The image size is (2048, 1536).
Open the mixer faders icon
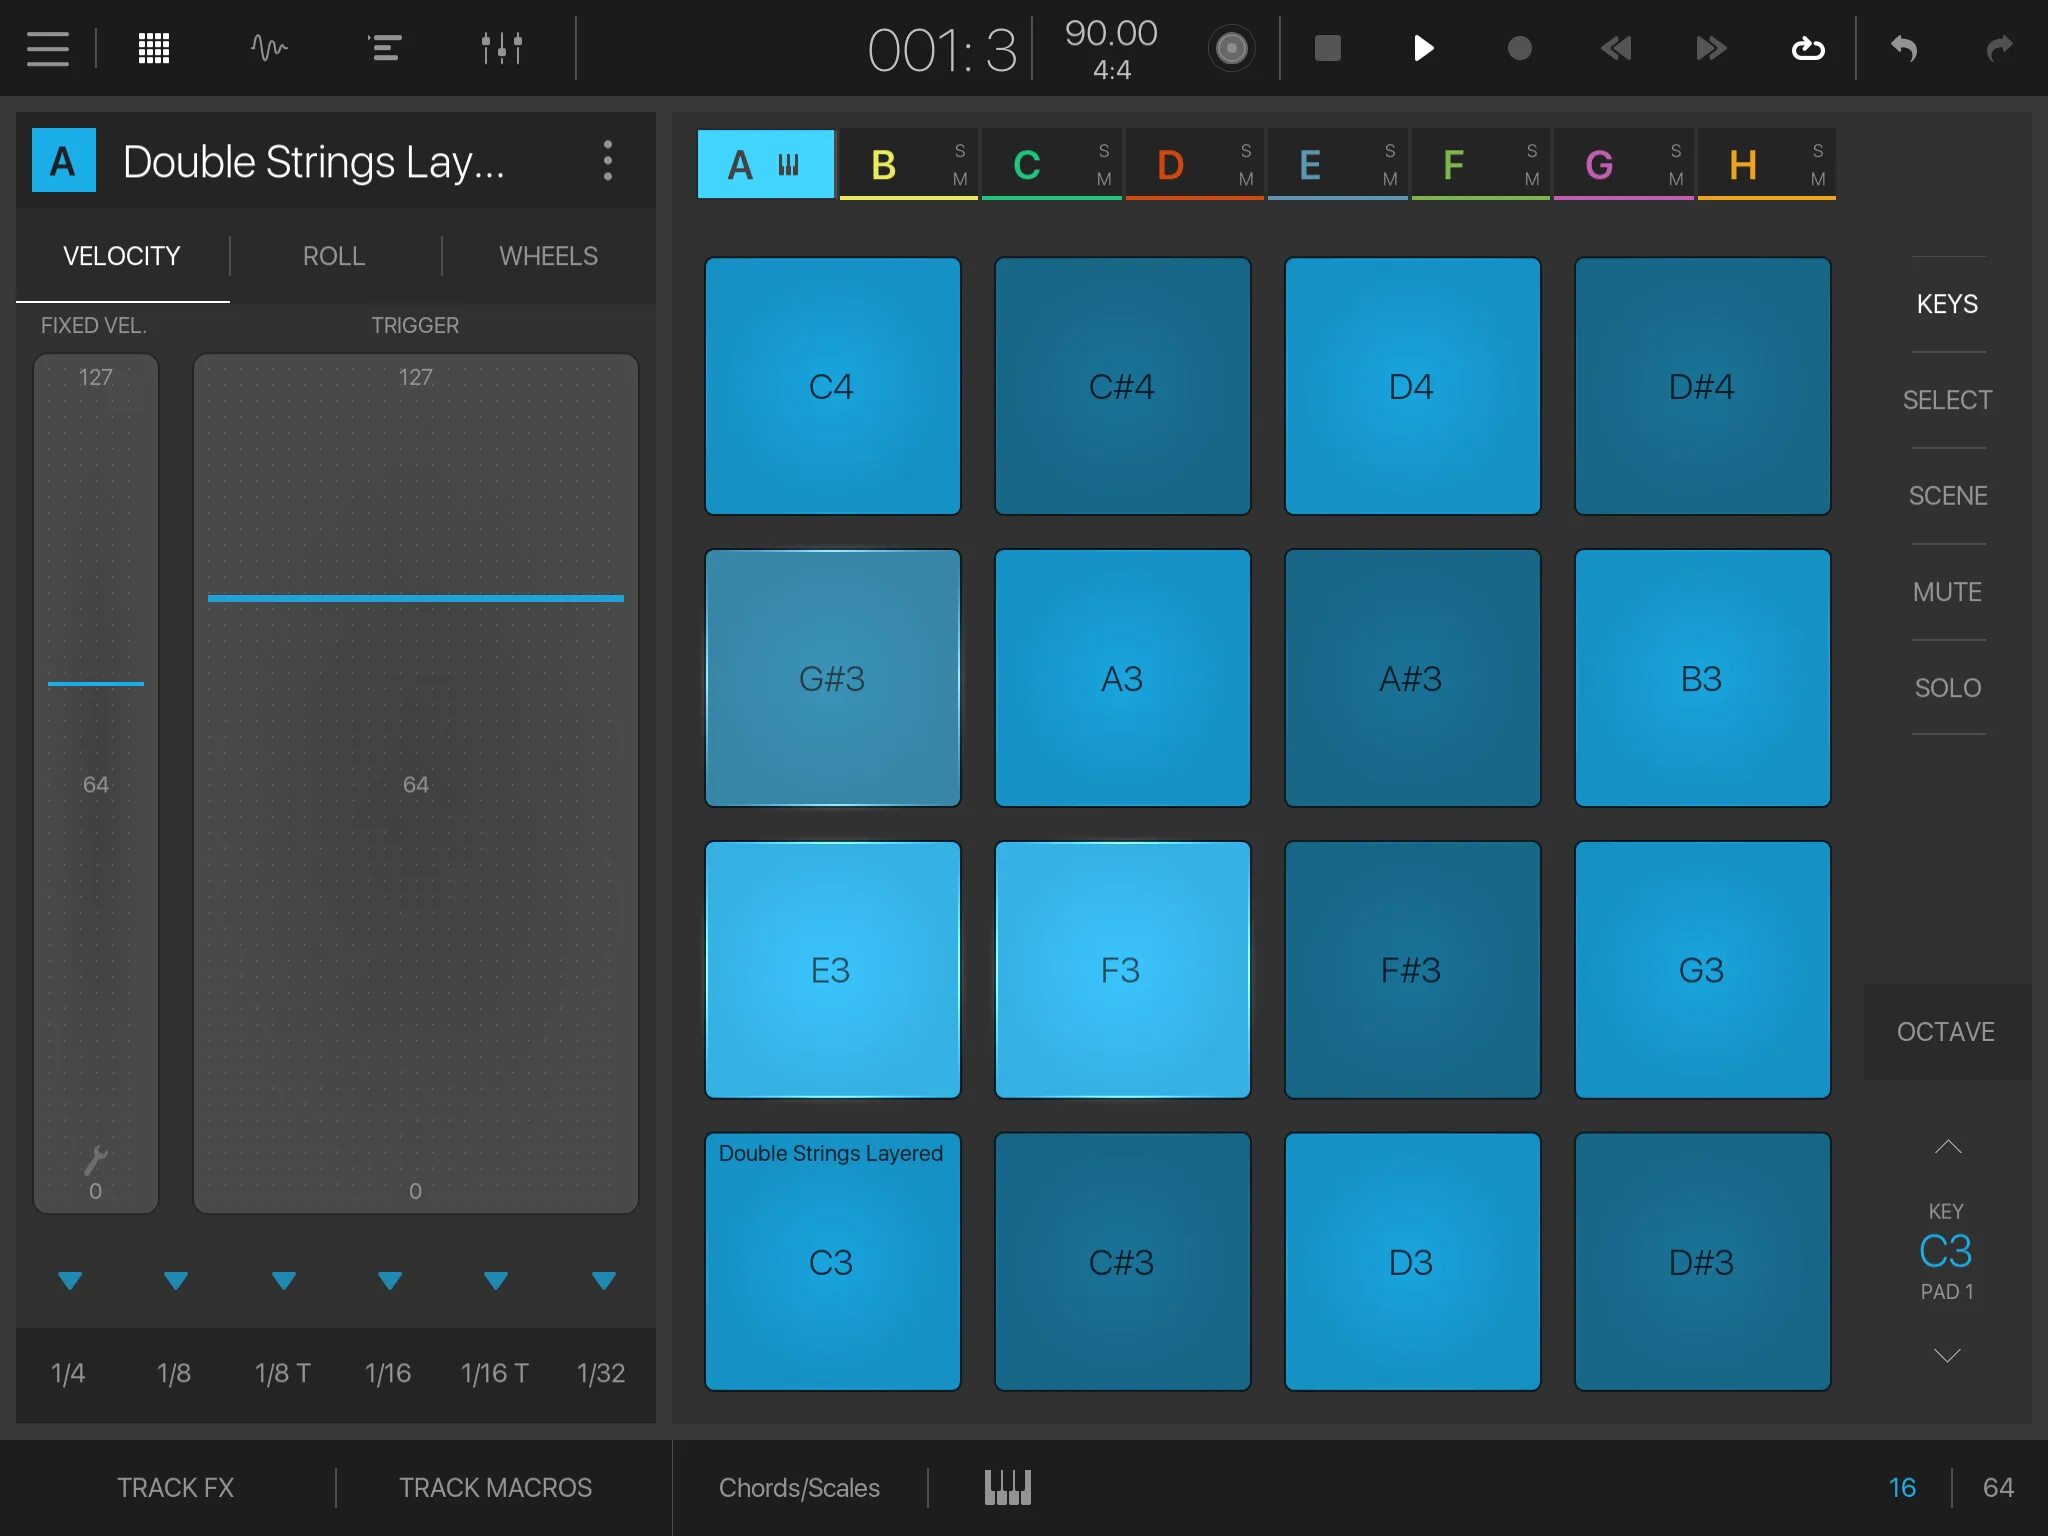tap(501, 48)
